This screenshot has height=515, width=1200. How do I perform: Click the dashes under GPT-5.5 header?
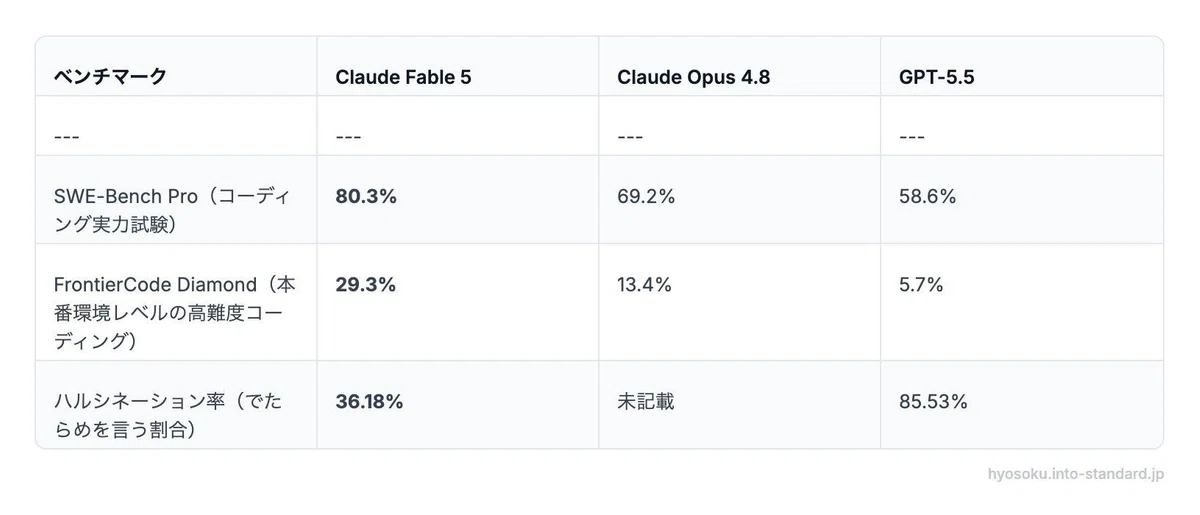coord(912,137)
